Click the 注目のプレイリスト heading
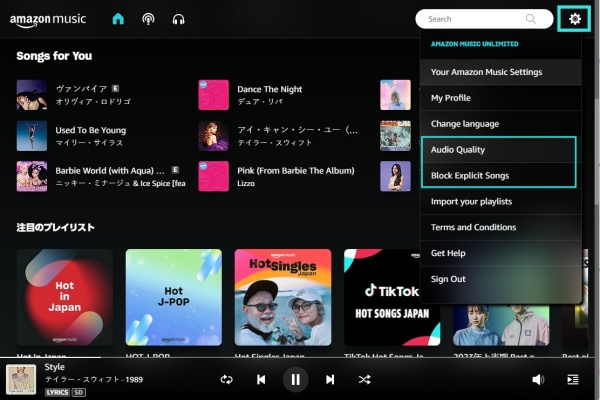 coord(55,227)
